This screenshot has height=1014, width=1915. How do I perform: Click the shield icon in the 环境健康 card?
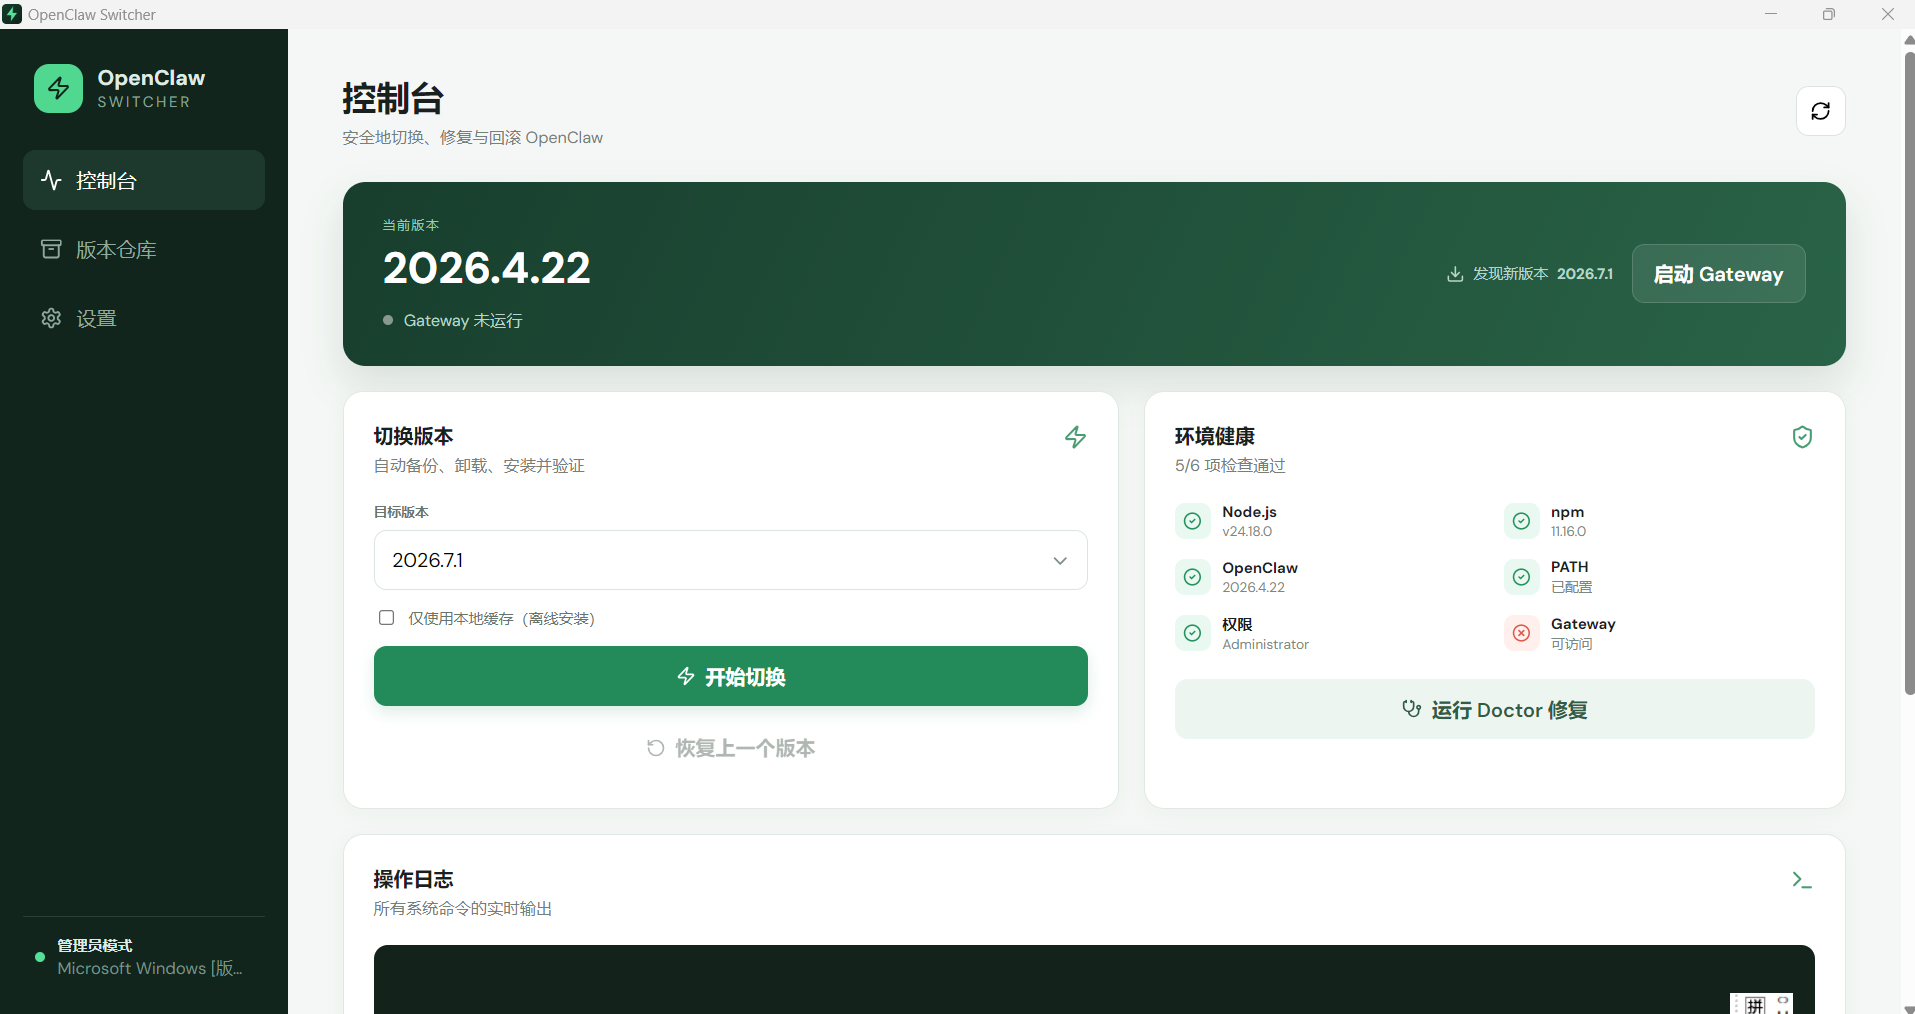pos(1802,437)
